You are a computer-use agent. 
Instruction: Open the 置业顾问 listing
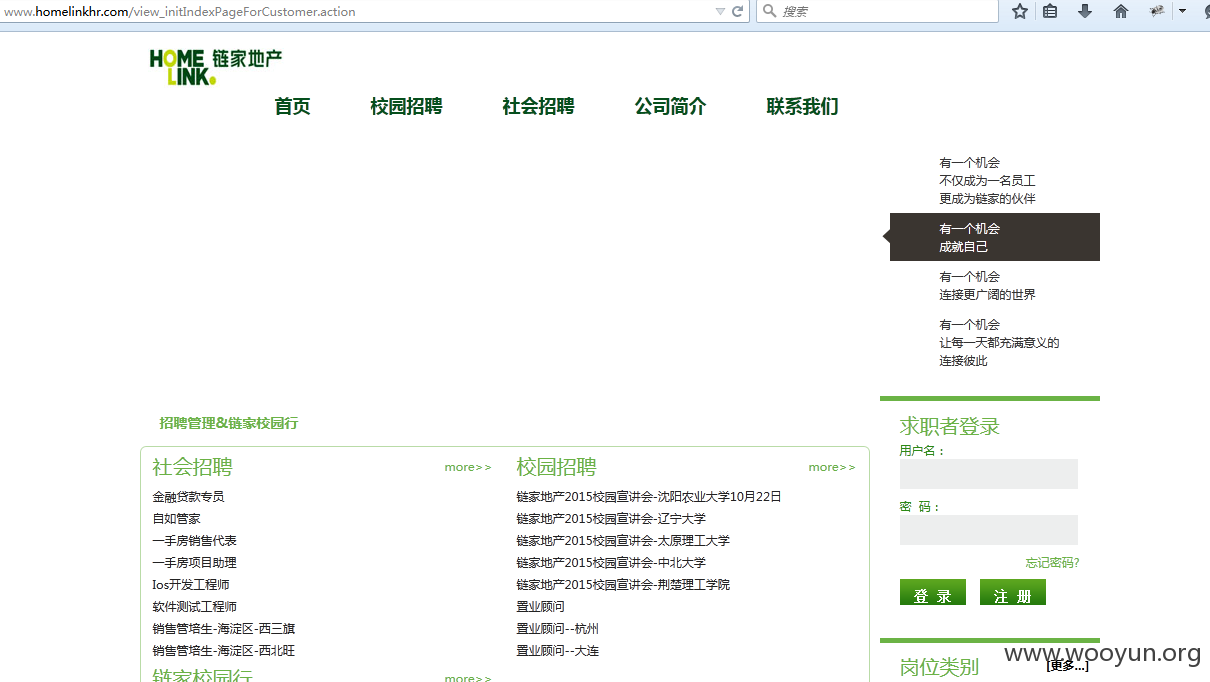(540, 607)
